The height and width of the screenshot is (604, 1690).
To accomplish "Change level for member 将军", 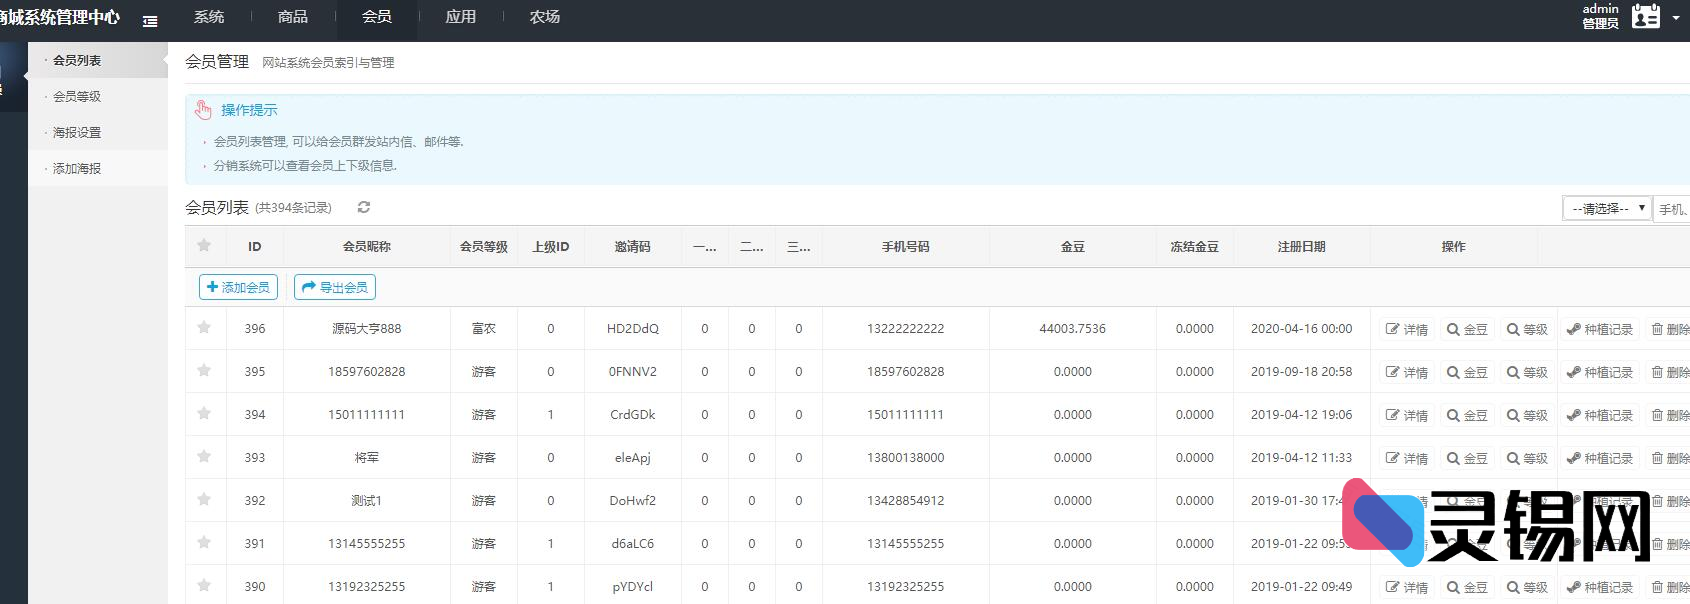I will (1527, 458).
